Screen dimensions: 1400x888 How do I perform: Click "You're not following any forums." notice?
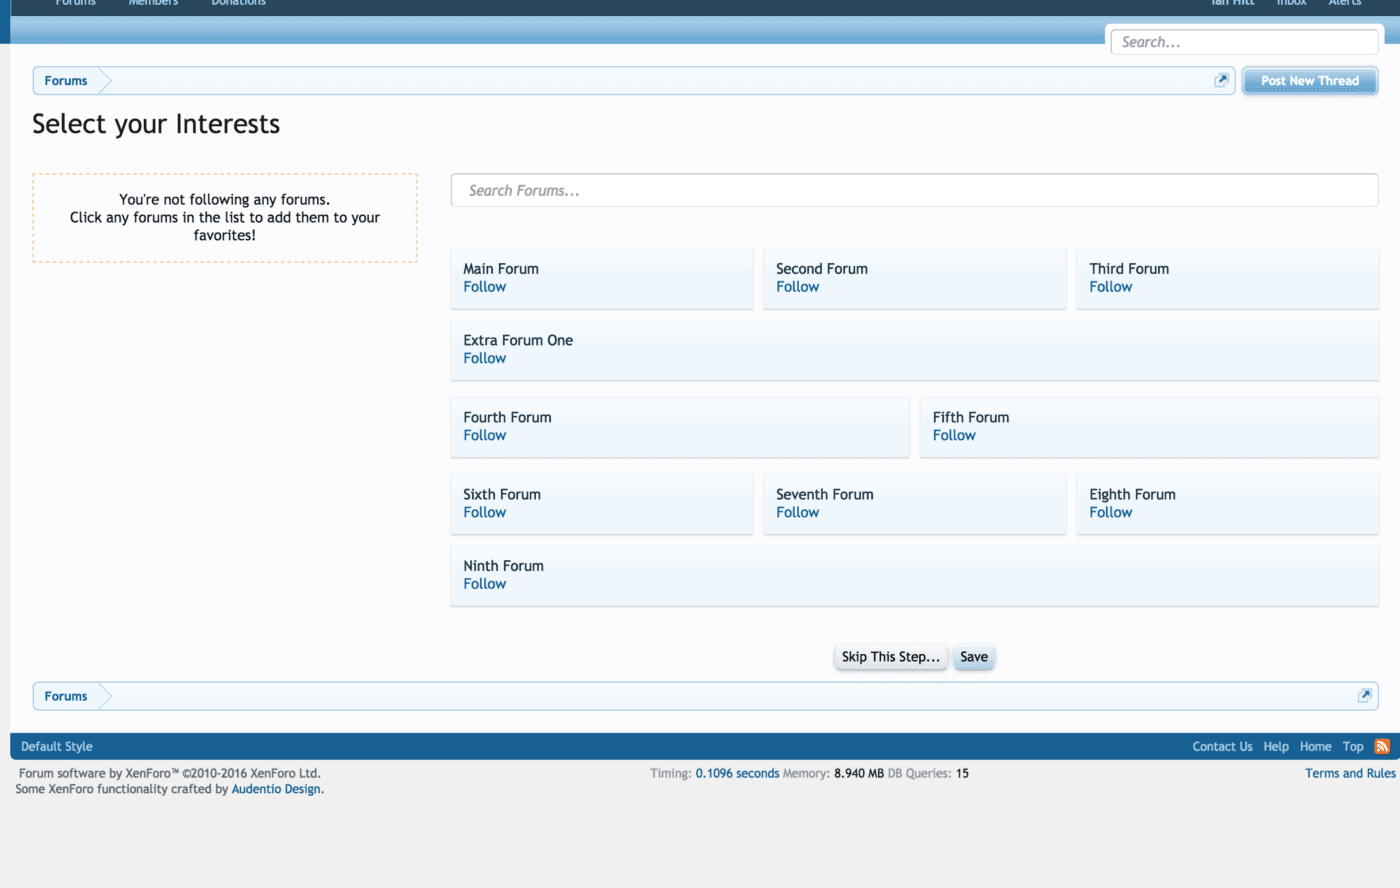(x=225, y=218)
